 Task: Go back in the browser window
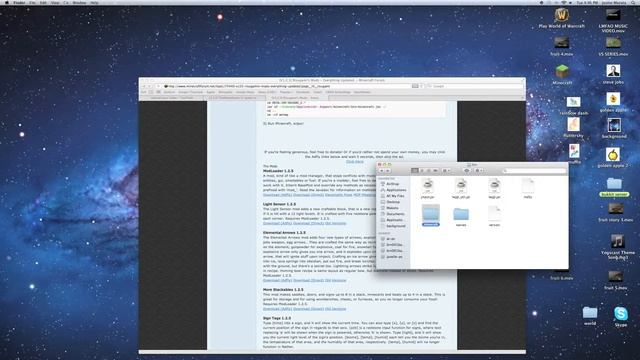click(144, 86)
